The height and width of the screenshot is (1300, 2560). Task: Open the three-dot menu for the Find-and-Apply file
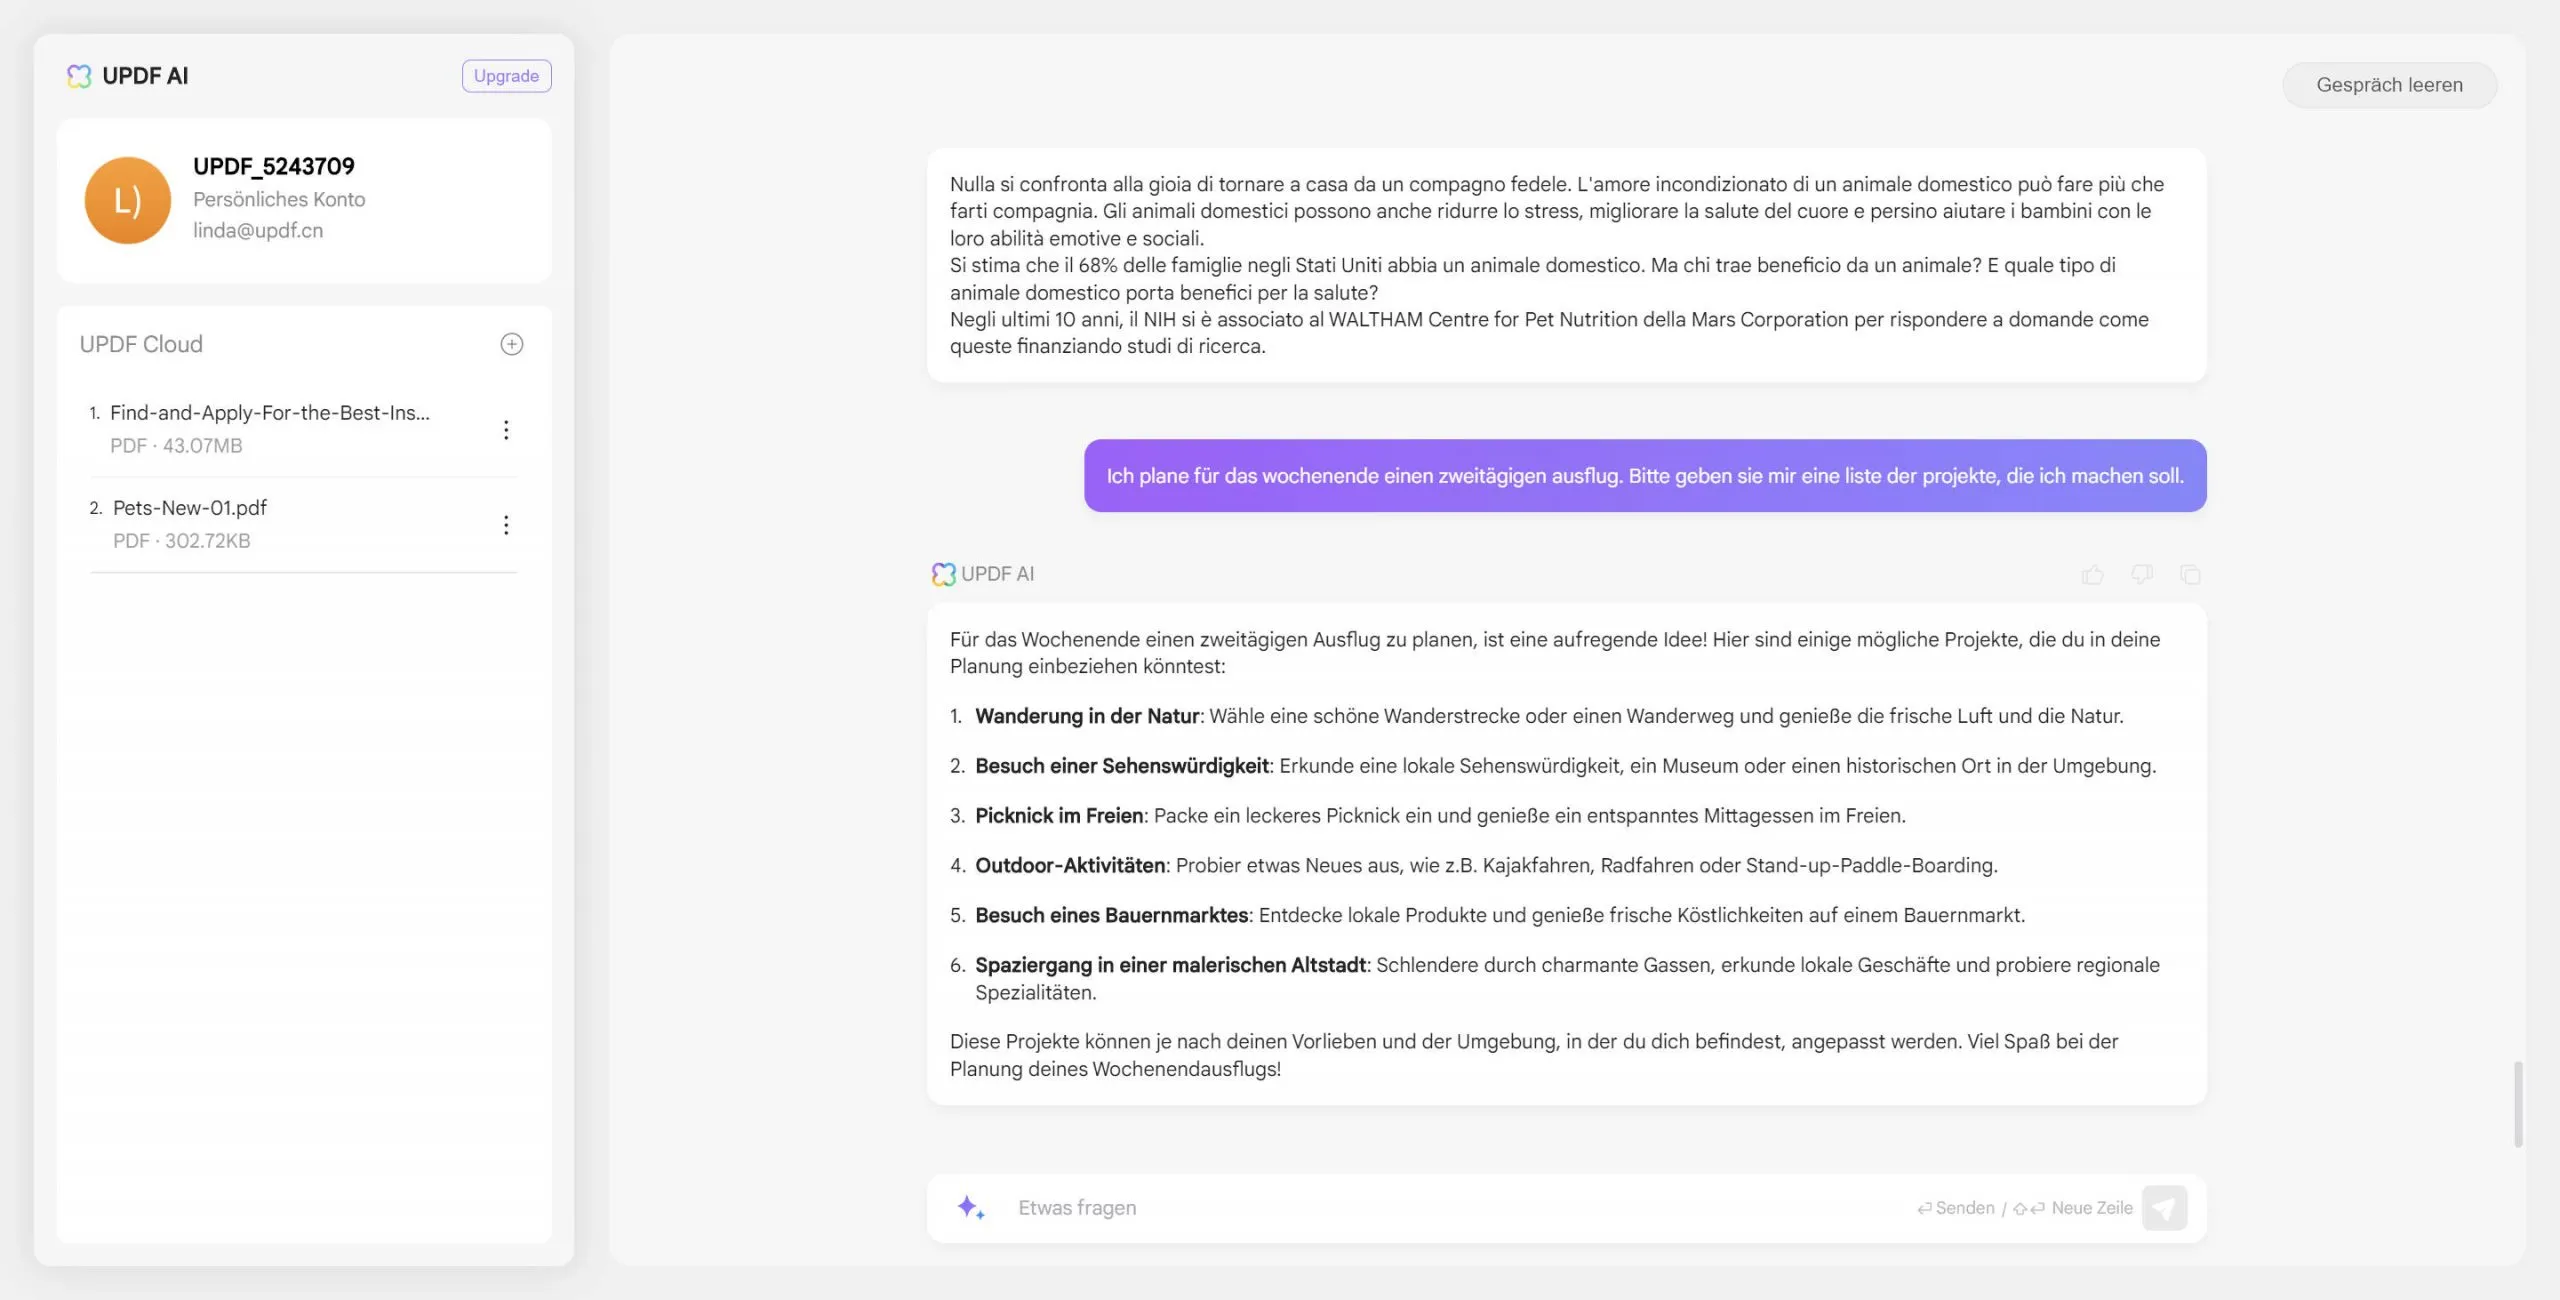(507, 429)
